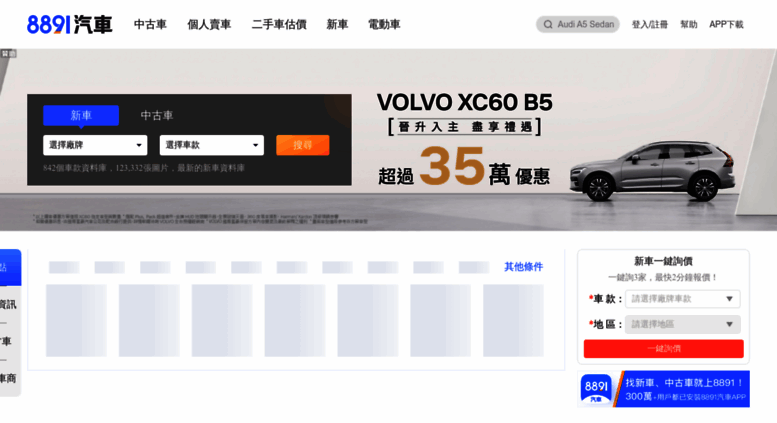Click the Volvo XC60 car image
The image size is (777, 423).
point(652,172)
